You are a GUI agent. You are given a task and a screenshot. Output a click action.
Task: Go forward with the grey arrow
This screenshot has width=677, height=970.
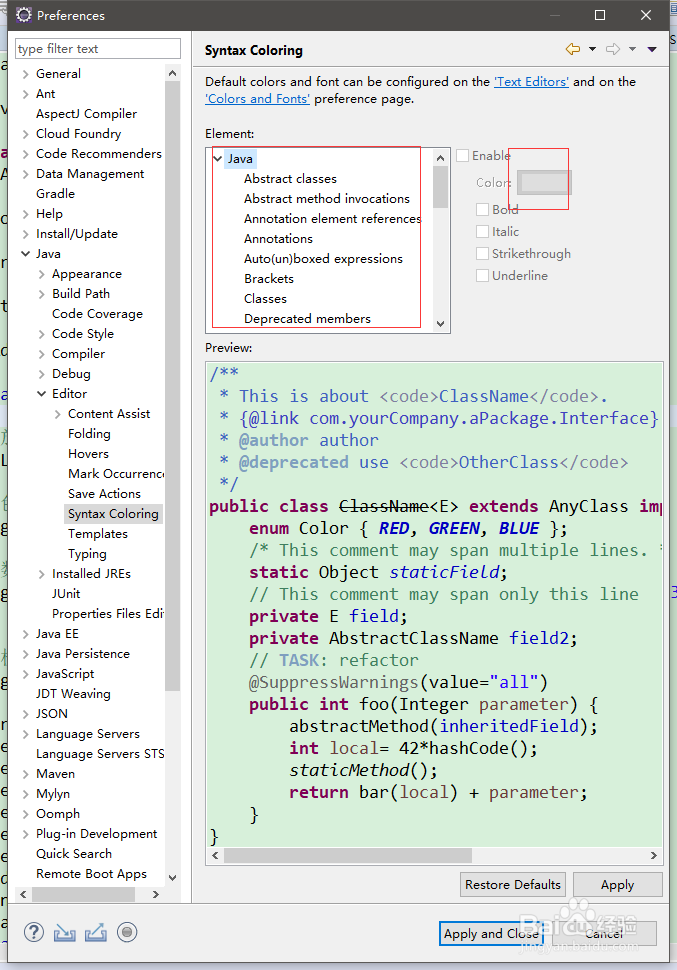point(613,49)
